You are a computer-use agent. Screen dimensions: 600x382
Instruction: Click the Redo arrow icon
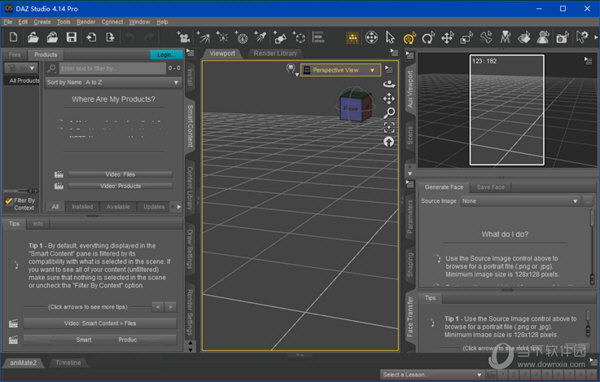[x=149, y=38]
